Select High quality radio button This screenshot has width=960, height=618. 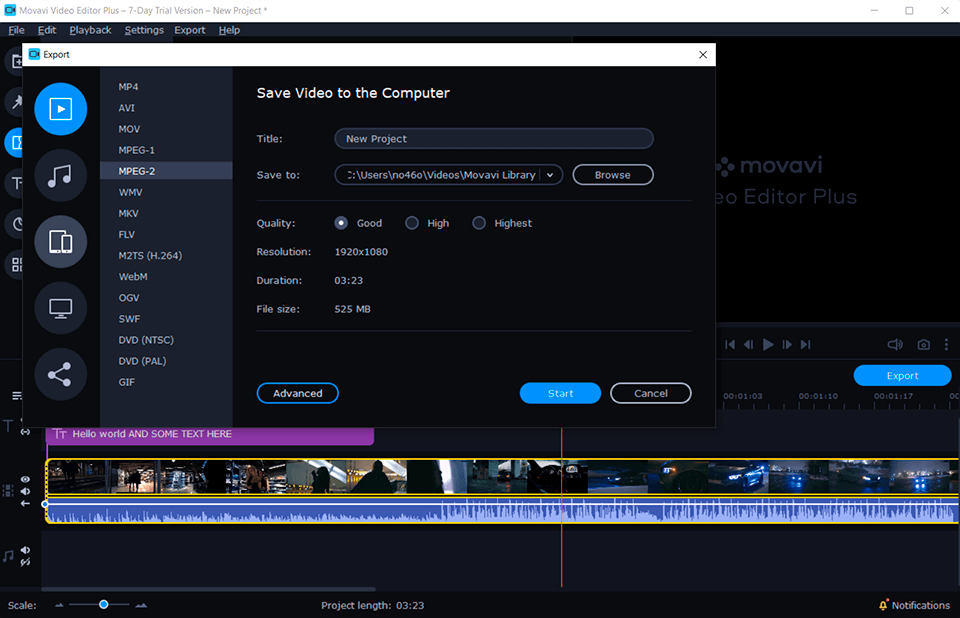point(412,223)
